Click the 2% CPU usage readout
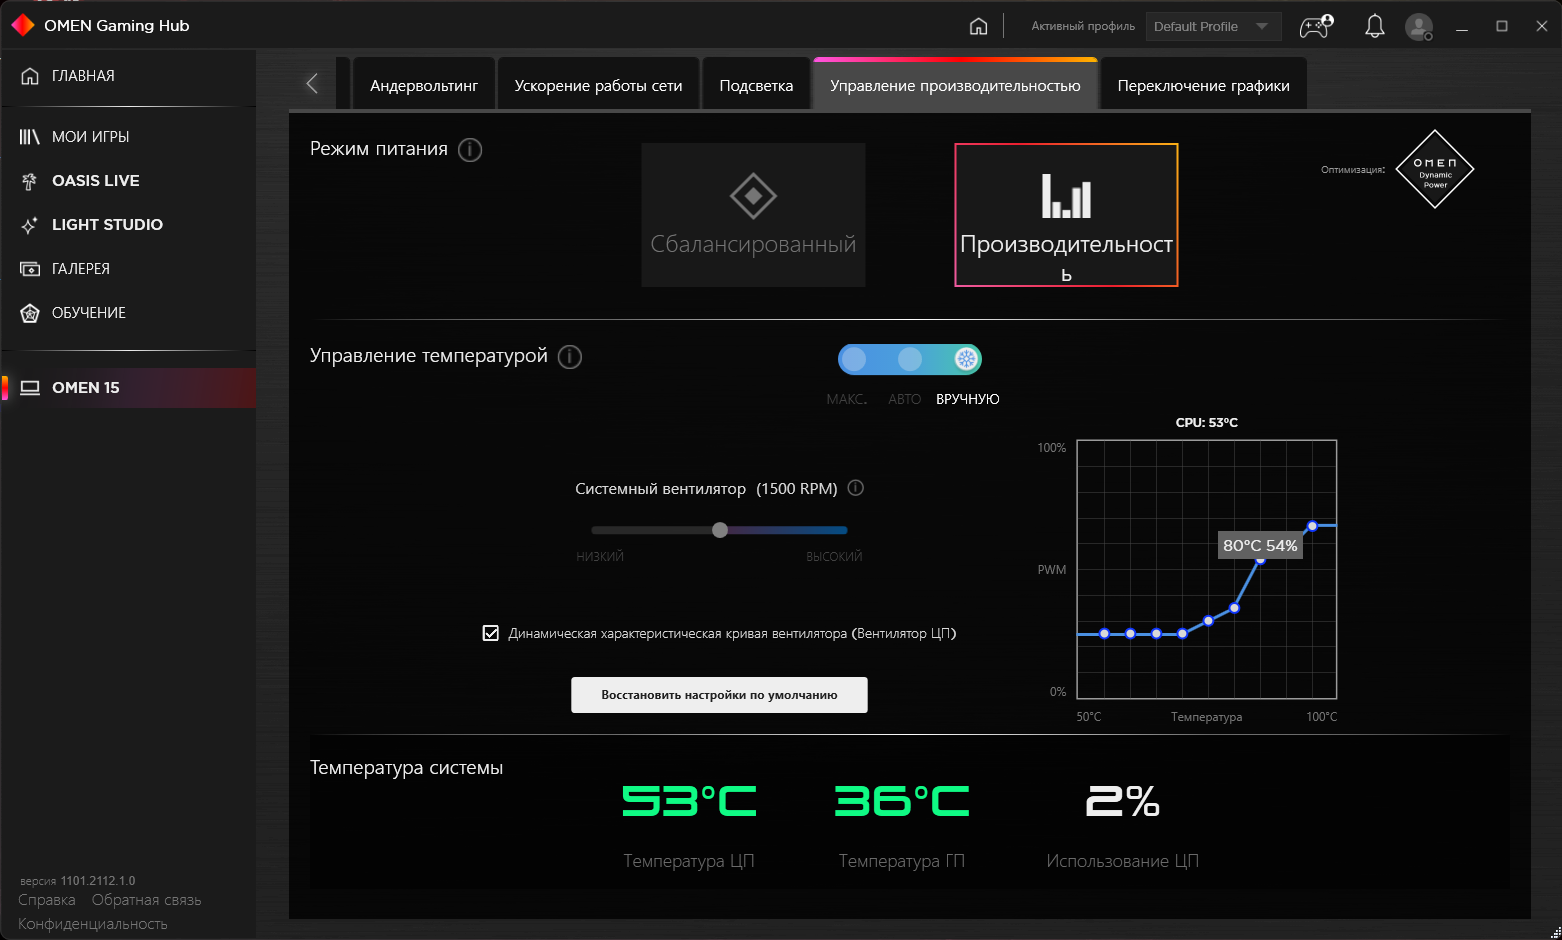The width and height of the screenshot is (1562, 940). click(x=1122, y=801)
